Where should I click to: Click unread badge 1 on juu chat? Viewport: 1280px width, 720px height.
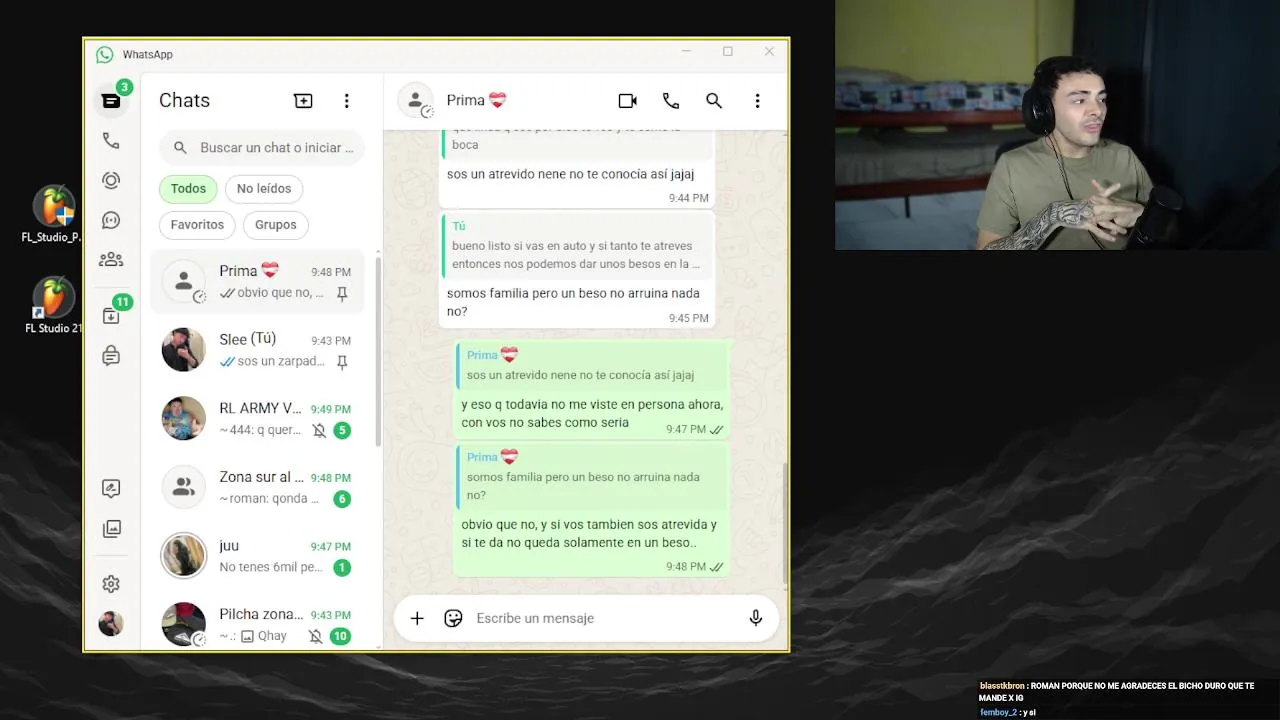[342, 568]
